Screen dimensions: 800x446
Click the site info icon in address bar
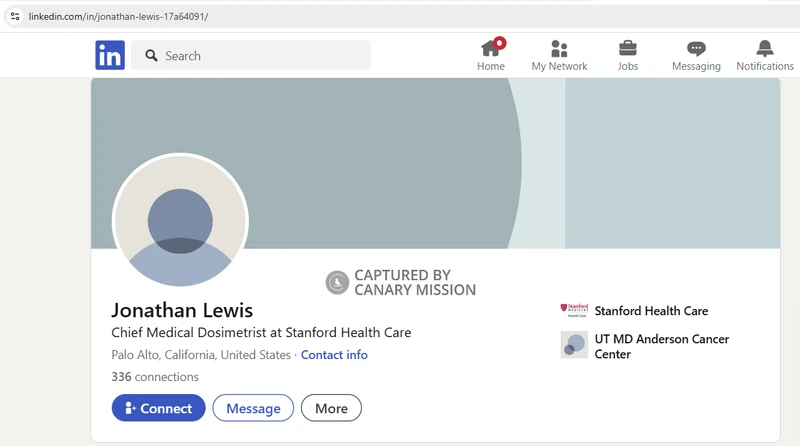pos(15,16)
